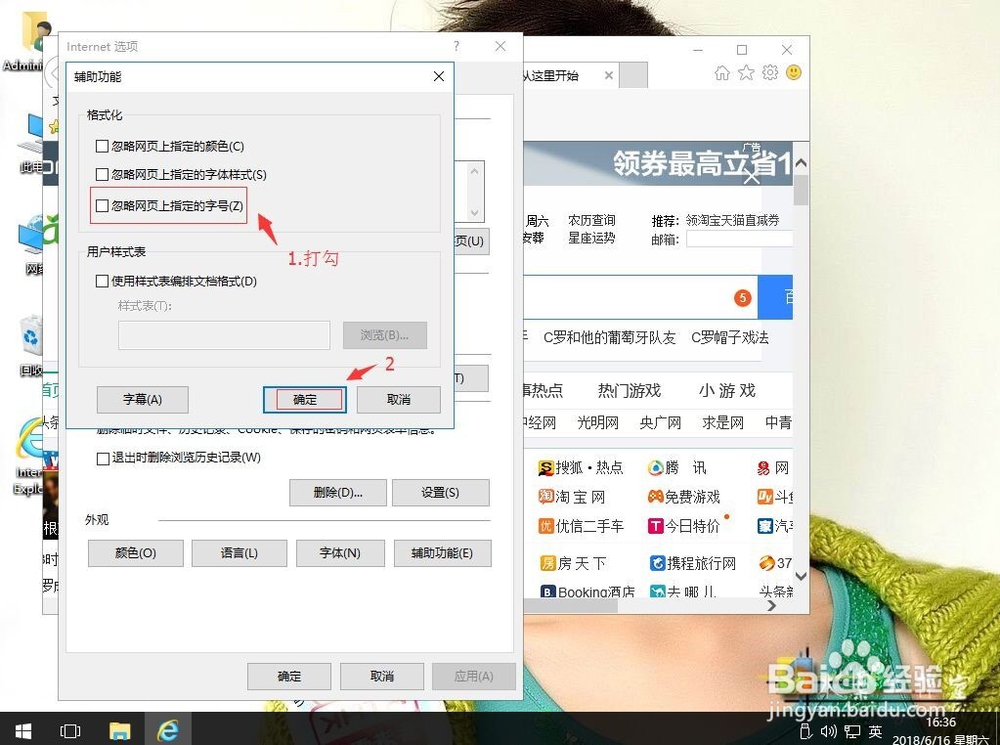
Task: Click the 领淘宝天猫直减券 link
Action: 732,221
